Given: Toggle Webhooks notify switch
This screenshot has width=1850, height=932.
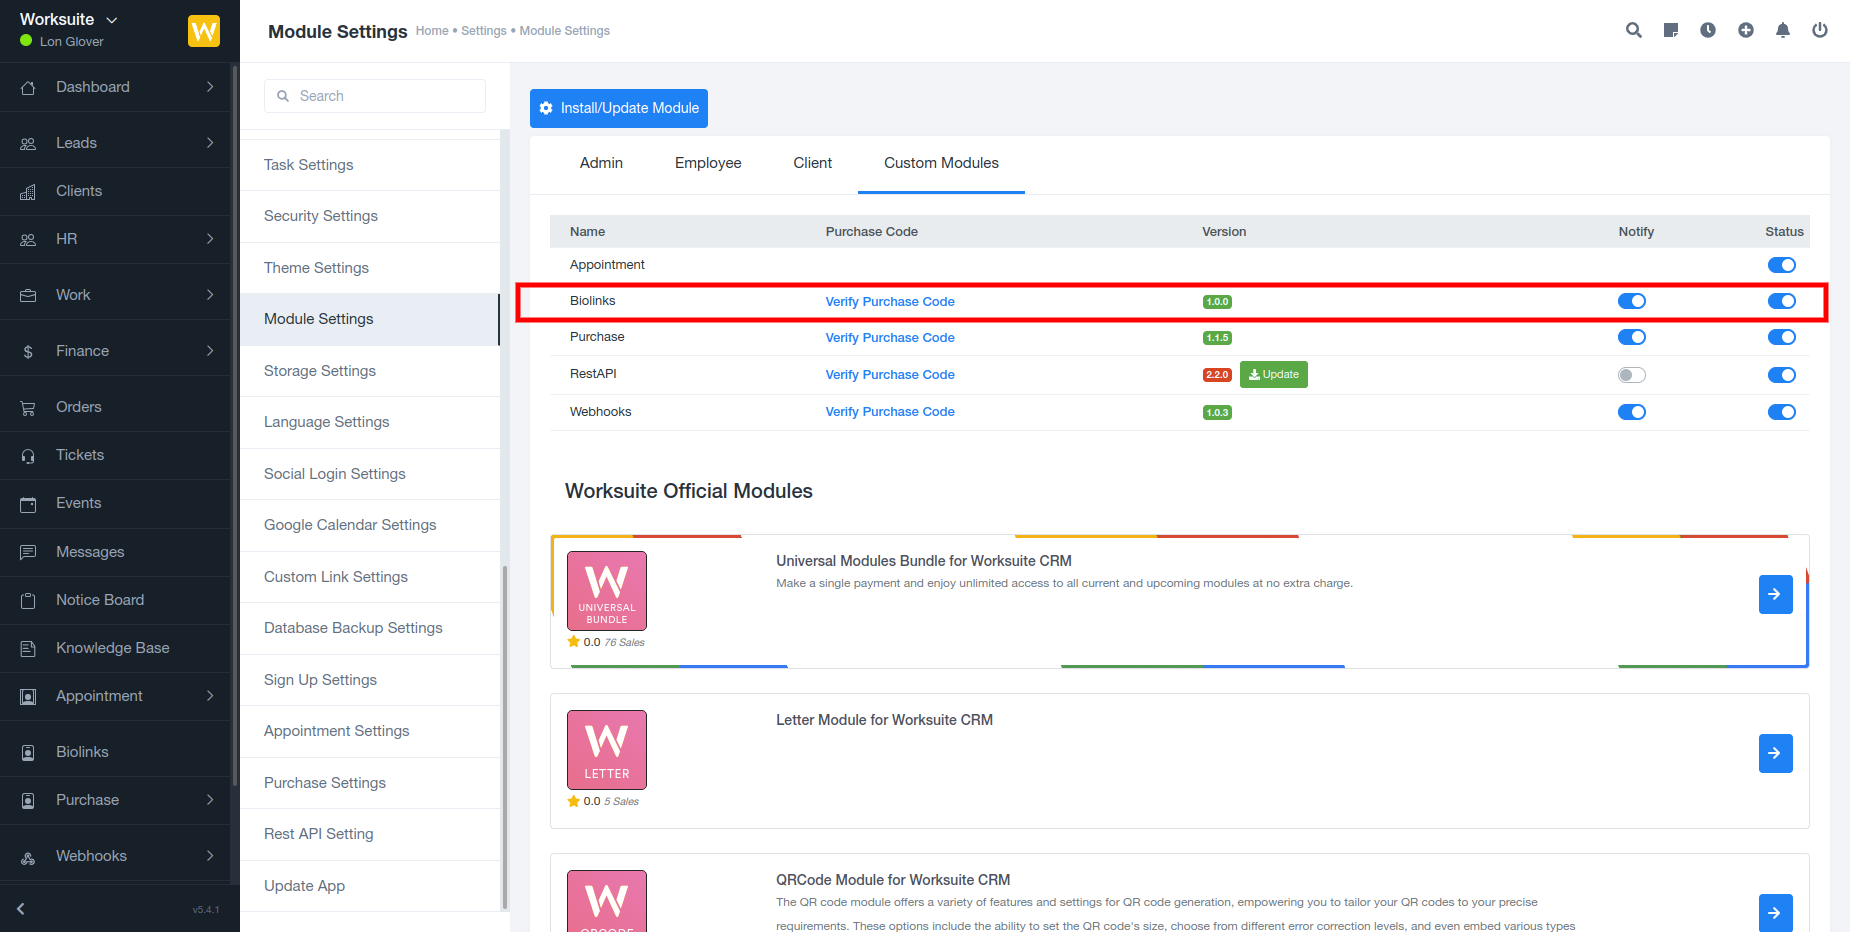Looking at the screenshot, I should click(x=1632, y=412).
